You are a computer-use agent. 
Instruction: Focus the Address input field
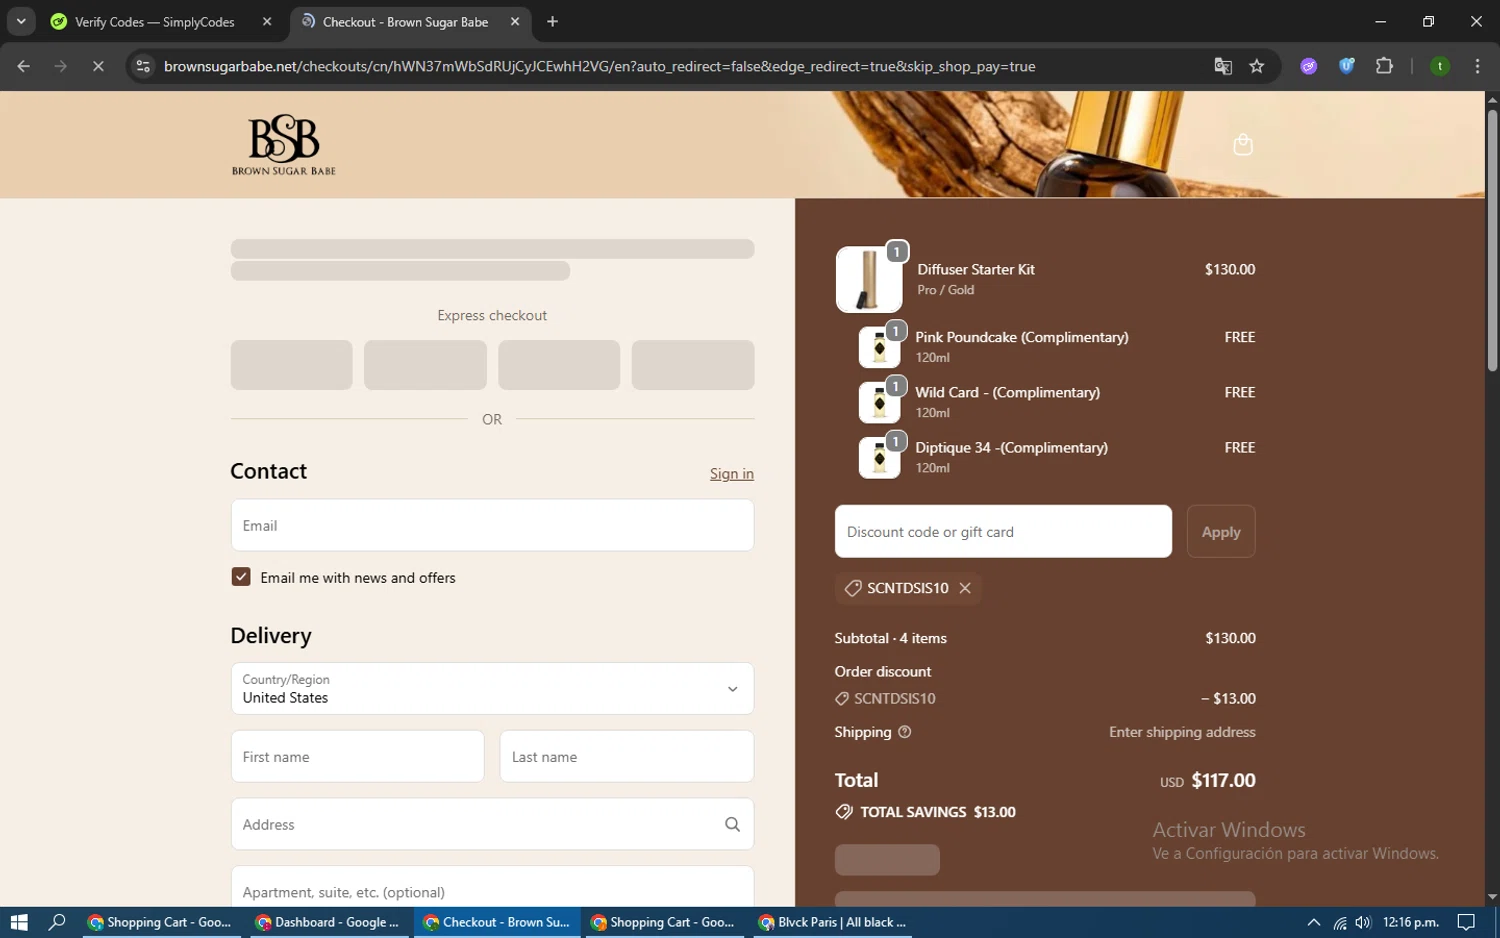(492, 824)
